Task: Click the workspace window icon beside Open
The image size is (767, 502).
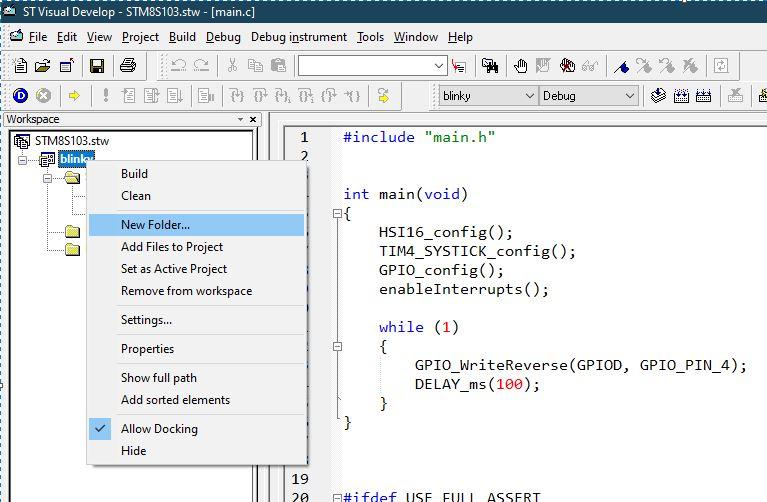Action: click(67, 66)
